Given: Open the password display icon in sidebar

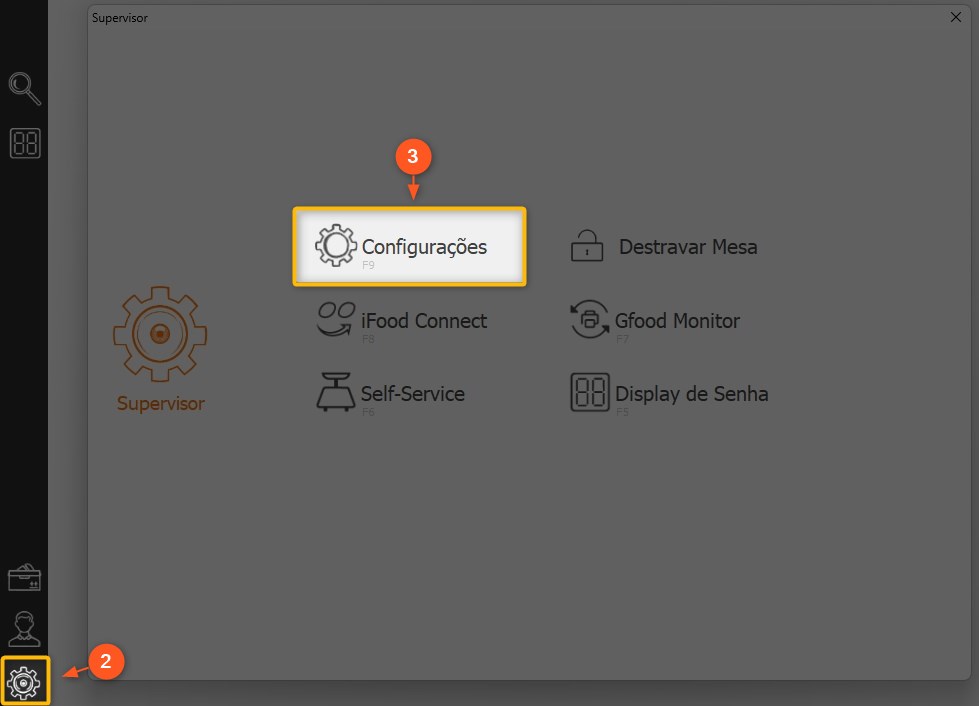Looking at the screenshot, I should (x=25, y=144).
